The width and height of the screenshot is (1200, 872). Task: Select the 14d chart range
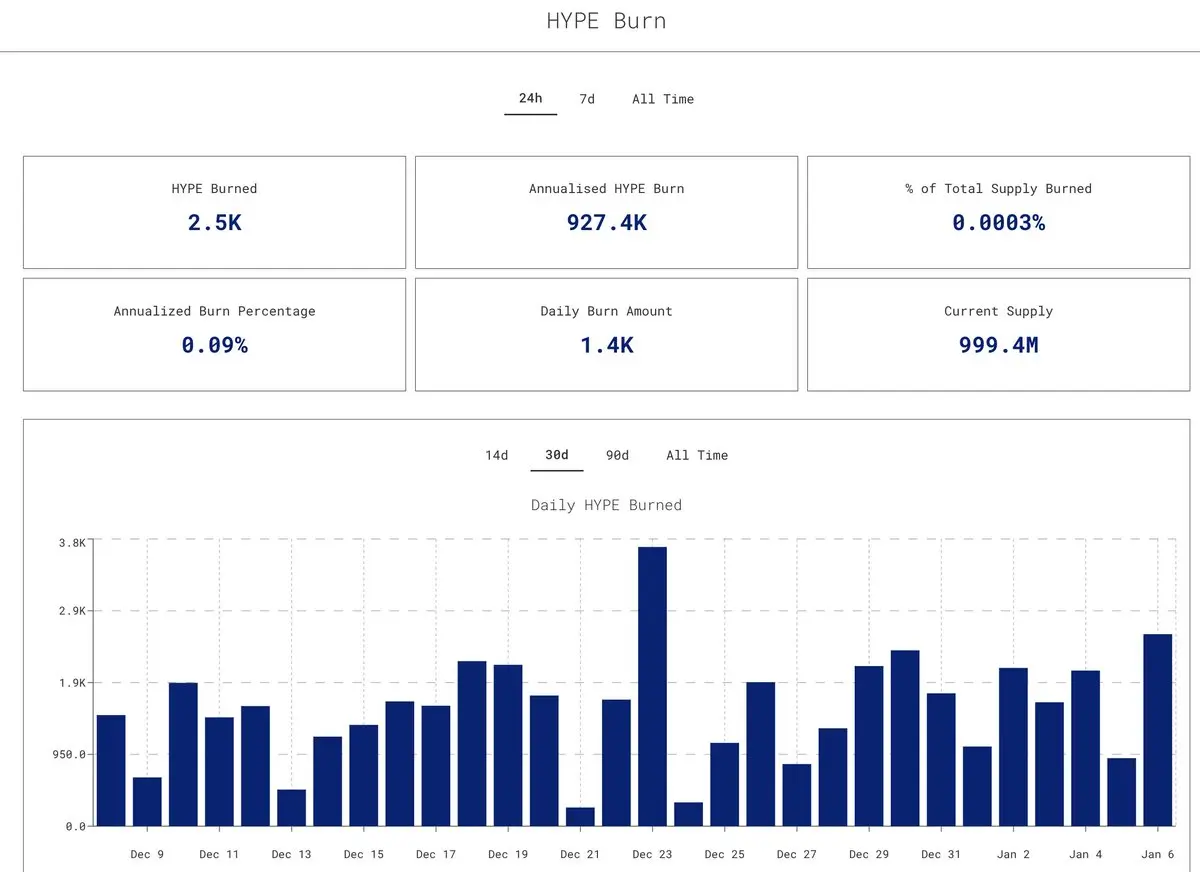click(497, 455)
